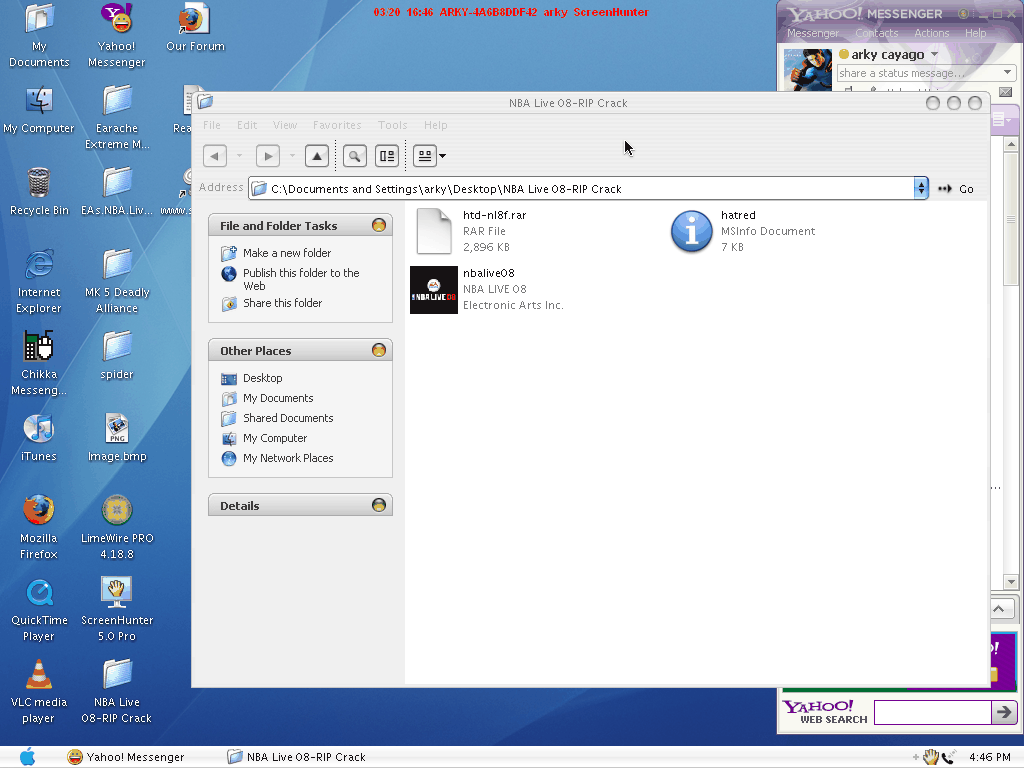Launch iTunes from the desktop

click(39, 438)
